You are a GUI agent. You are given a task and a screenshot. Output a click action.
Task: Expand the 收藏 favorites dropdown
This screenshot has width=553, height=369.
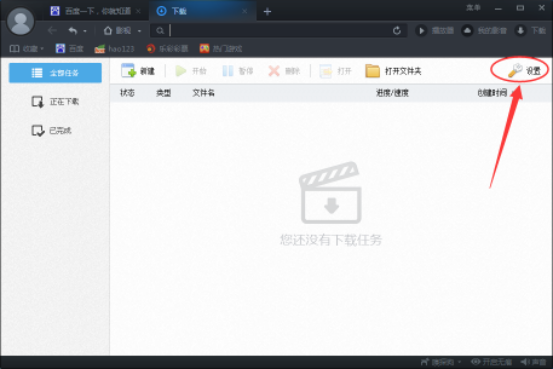tap(26, 48)
